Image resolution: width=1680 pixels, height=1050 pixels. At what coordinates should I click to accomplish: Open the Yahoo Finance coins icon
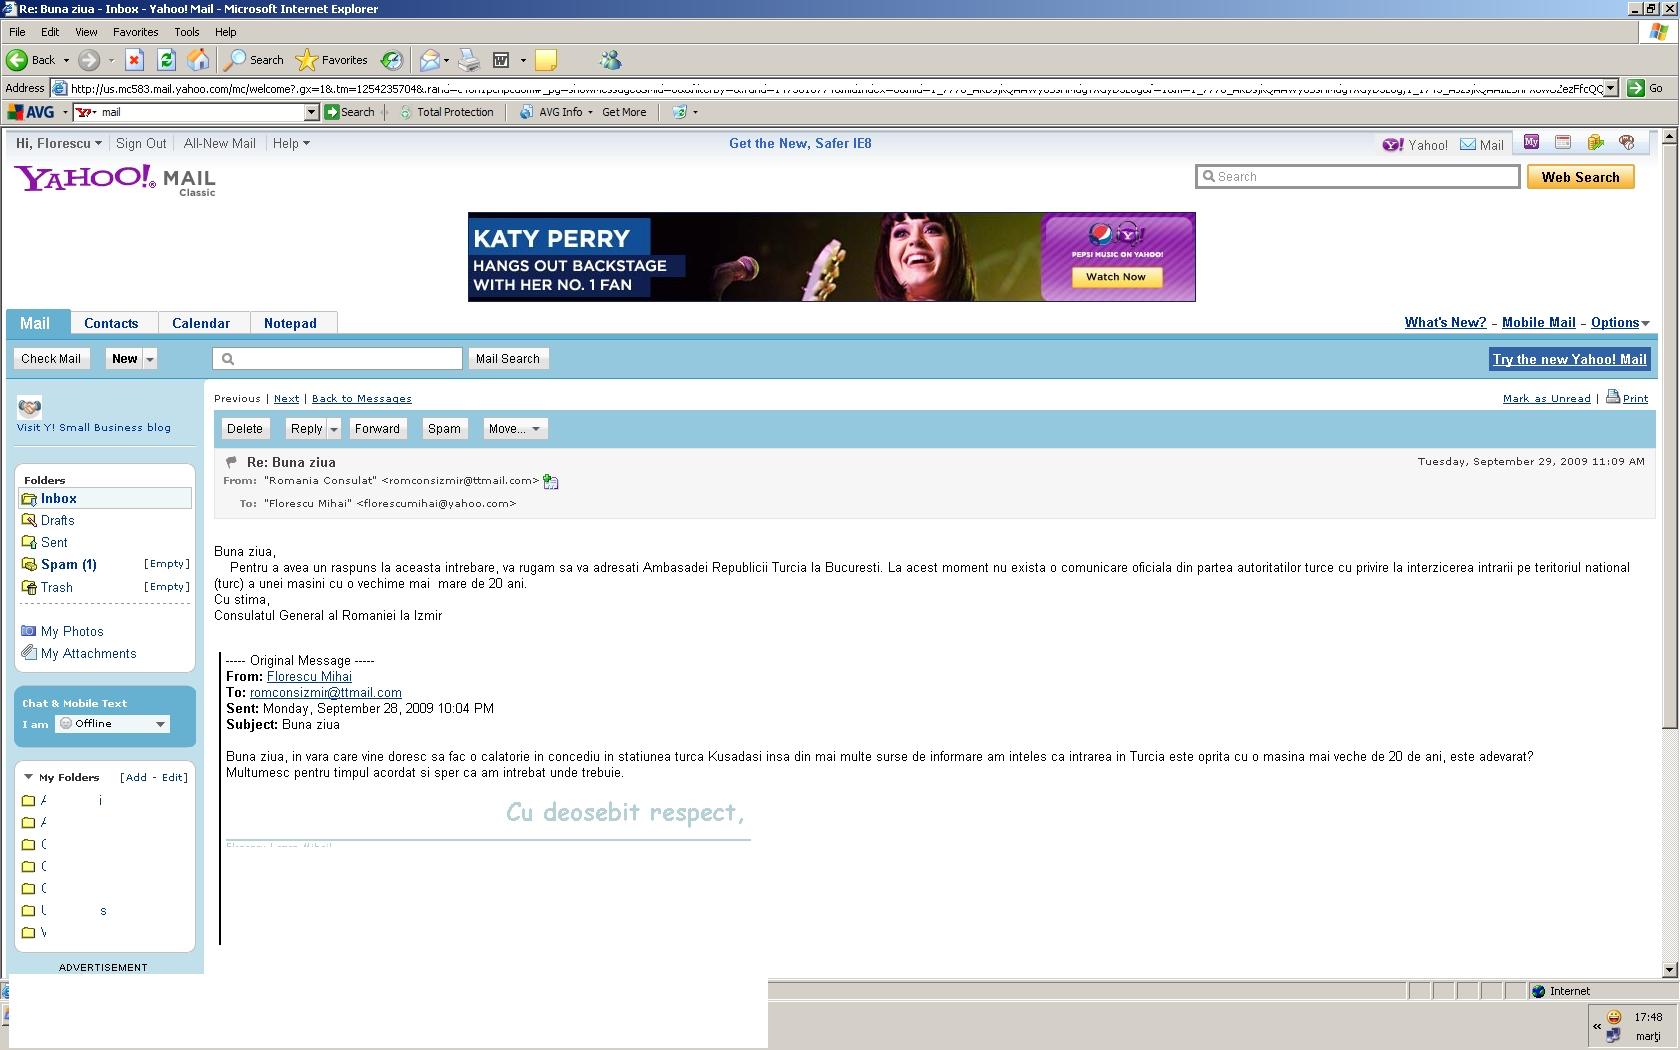[1595, 143]
